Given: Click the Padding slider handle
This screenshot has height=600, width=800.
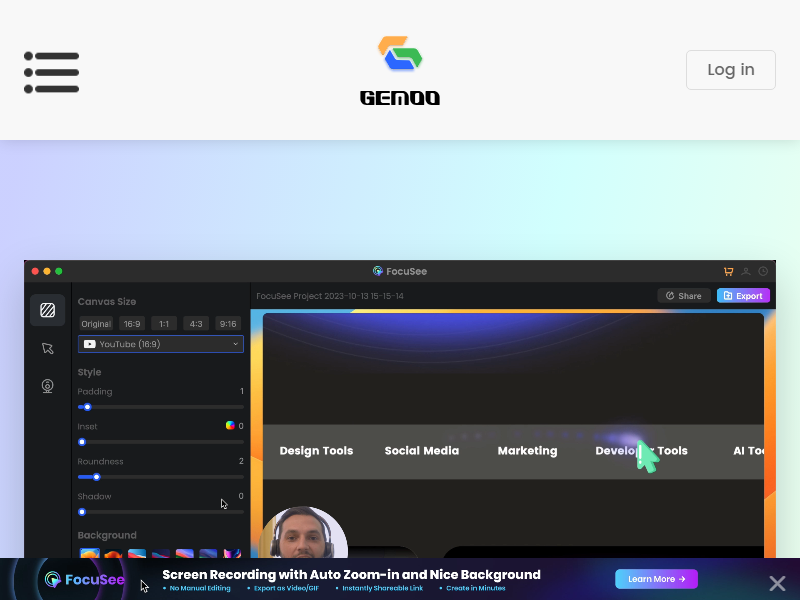Looking at the screenshot, I should (x=87, y=407).
